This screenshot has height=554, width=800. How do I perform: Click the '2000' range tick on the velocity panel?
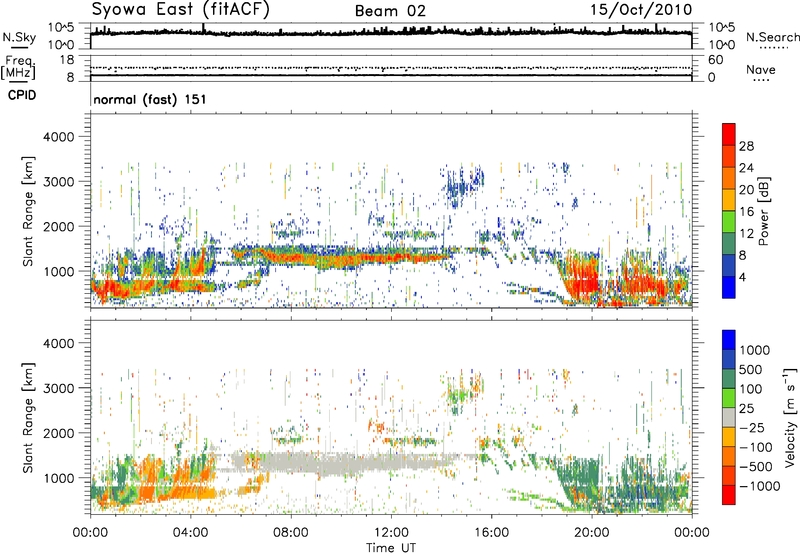point(59,433)
